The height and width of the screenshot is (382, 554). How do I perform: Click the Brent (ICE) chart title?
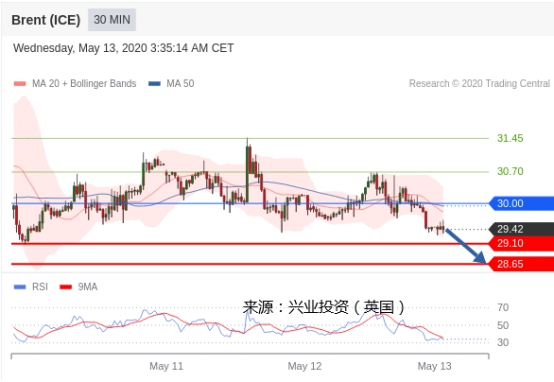[46, 20]
